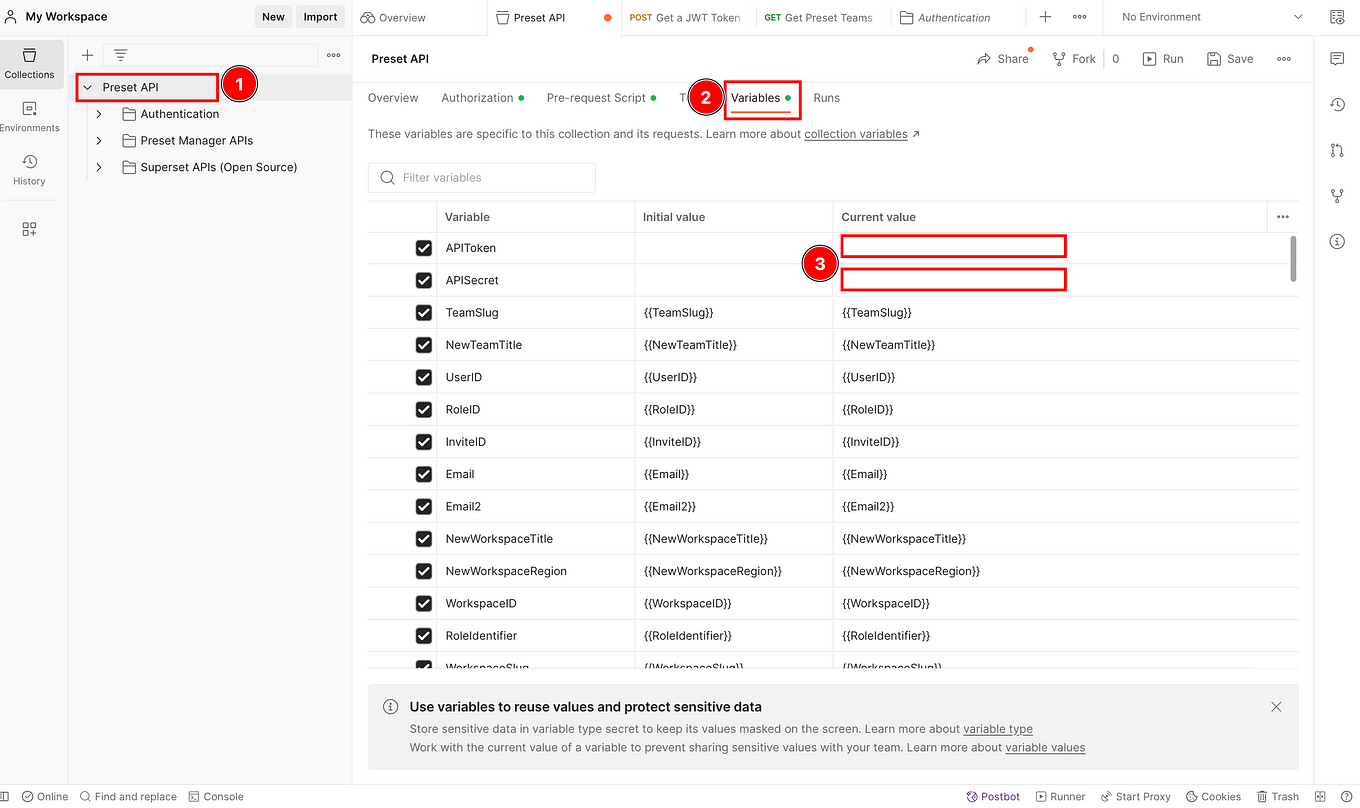This screenshot has height=808, width=1360.
Task: Open the Collection Runner from the status bar
Action: tap(1060, 796)
